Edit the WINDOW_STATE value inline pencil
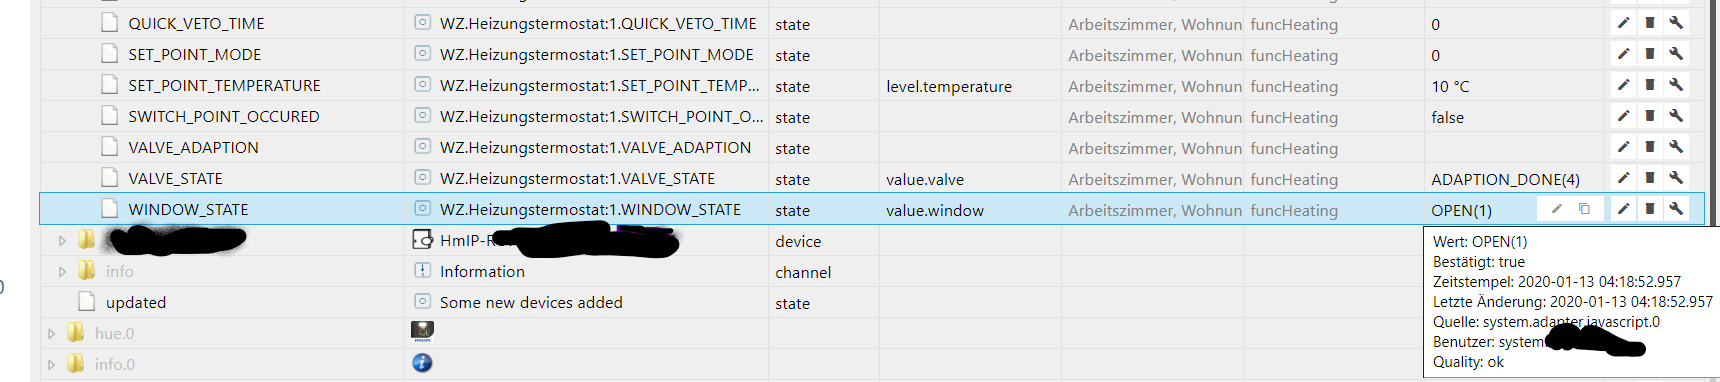The image size is (1720, 382). [1556, 209]
